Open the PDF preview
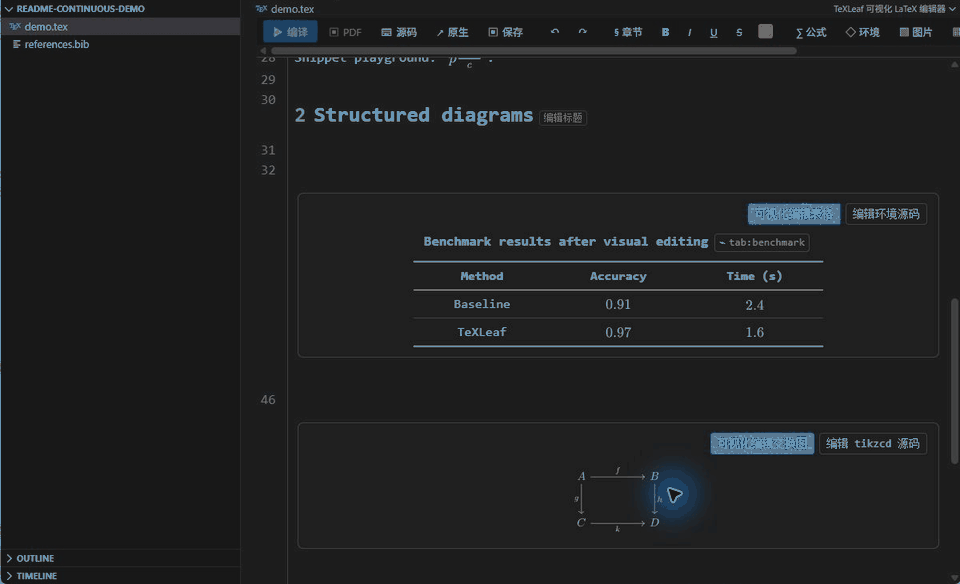Screen dimensions: 960x584 345,32
